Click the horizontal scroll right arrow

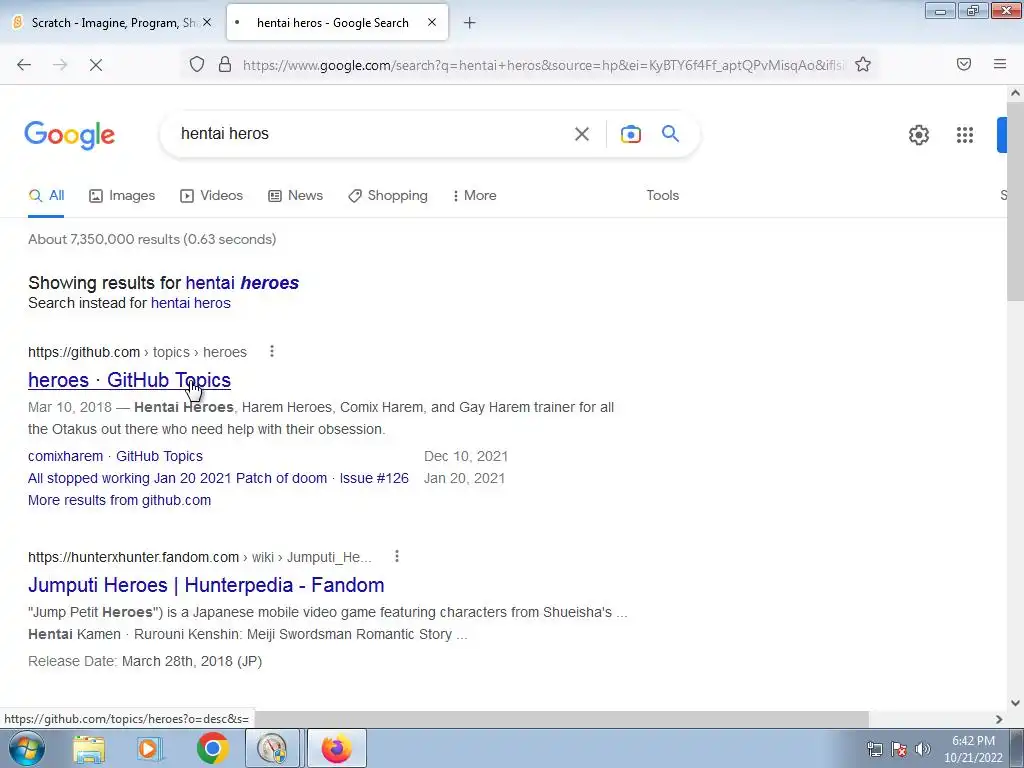(x=999, y=719)
